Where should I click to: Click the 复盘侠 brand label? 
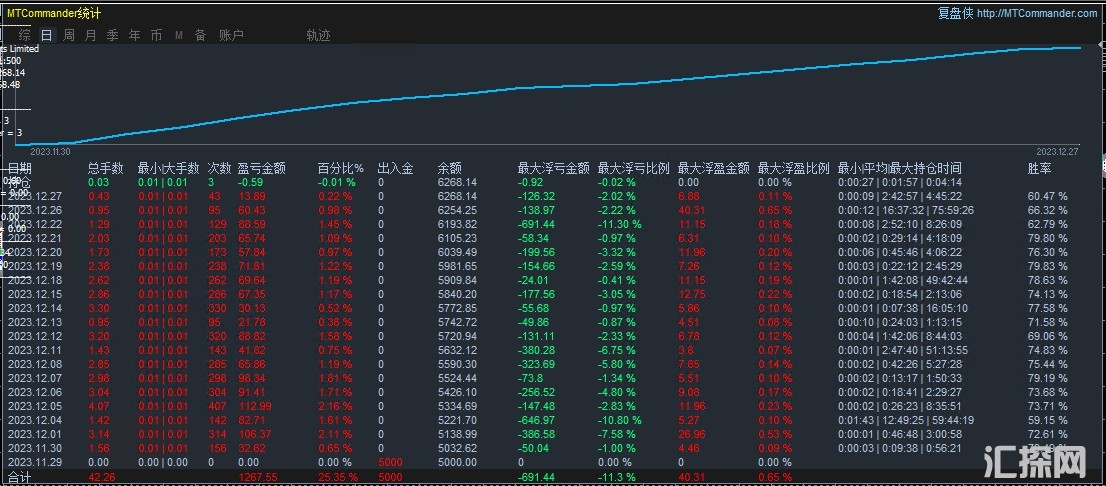(954, 13)
